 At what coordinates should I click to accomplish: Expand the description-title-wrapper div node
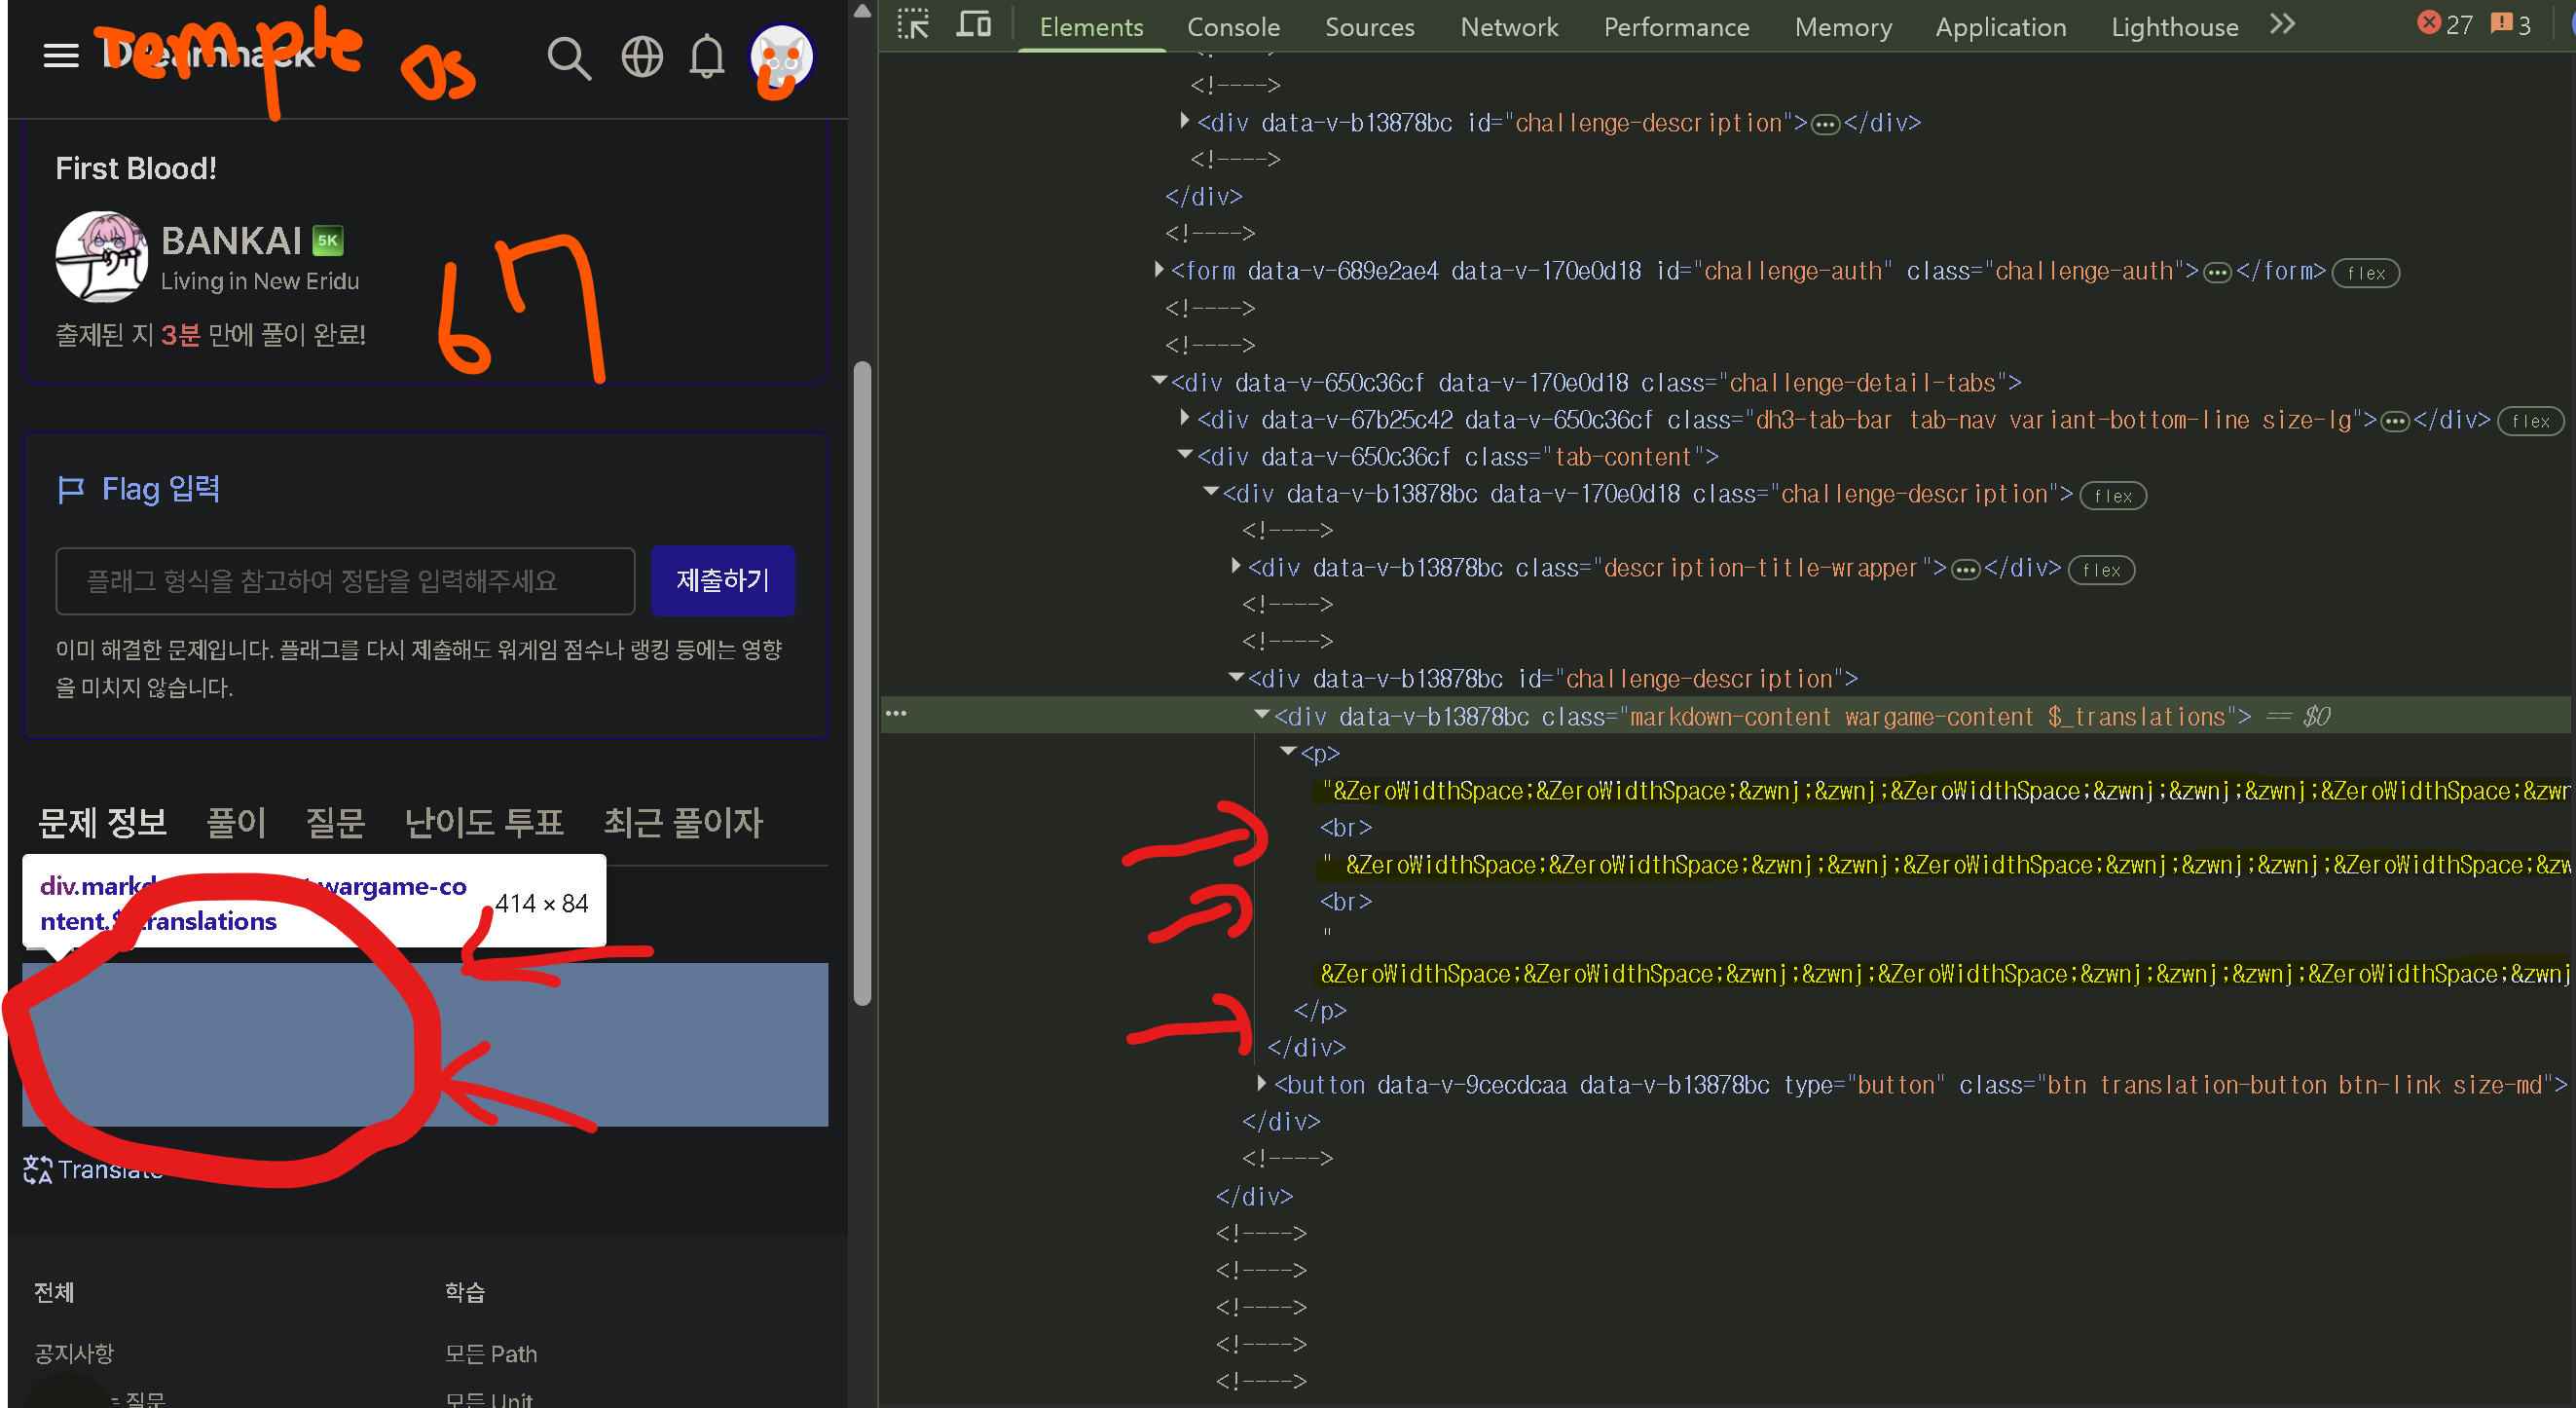(1236, 567)
